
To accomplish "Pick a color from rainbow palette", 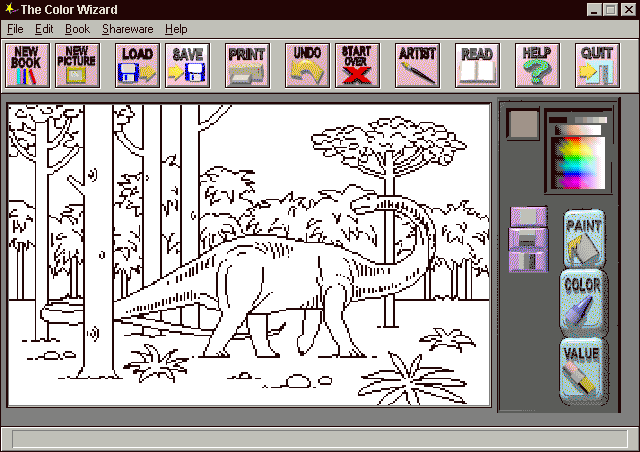I will tap(578, 163).
